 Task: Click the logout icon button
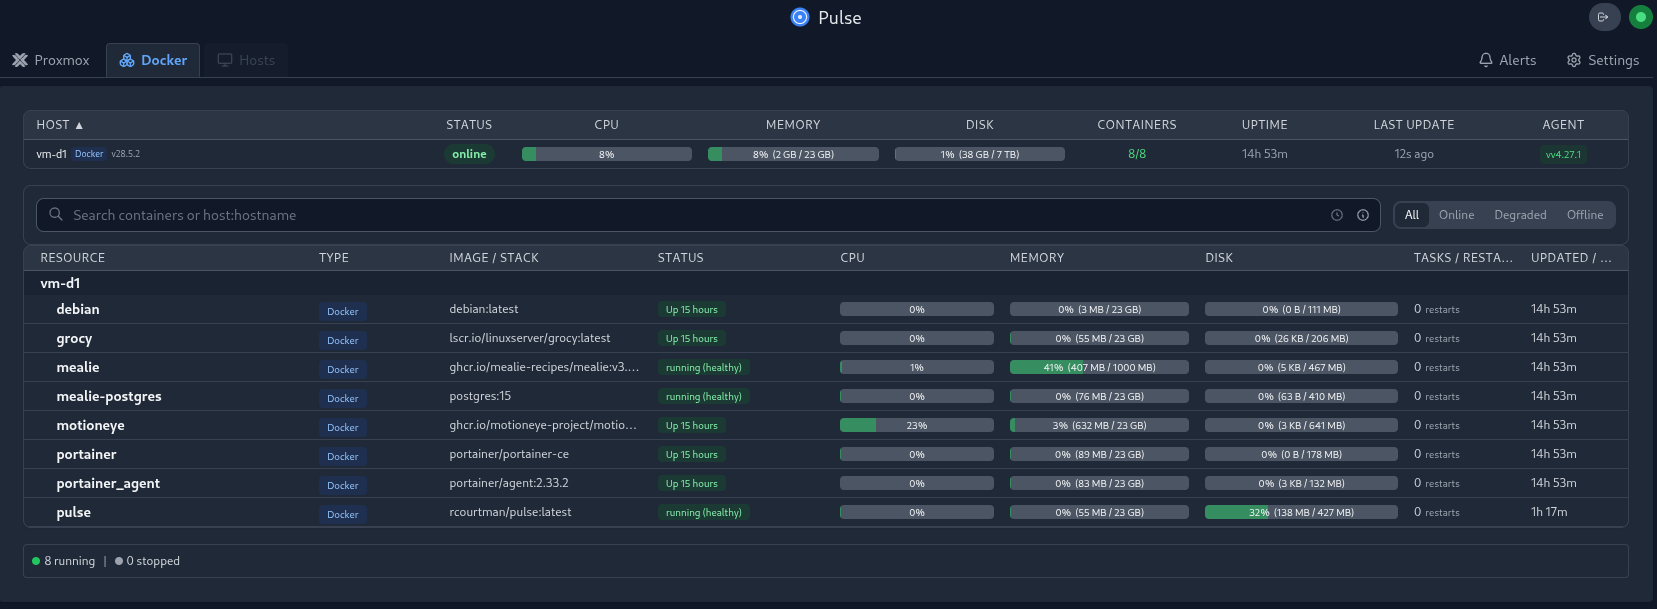[1603, 17]
